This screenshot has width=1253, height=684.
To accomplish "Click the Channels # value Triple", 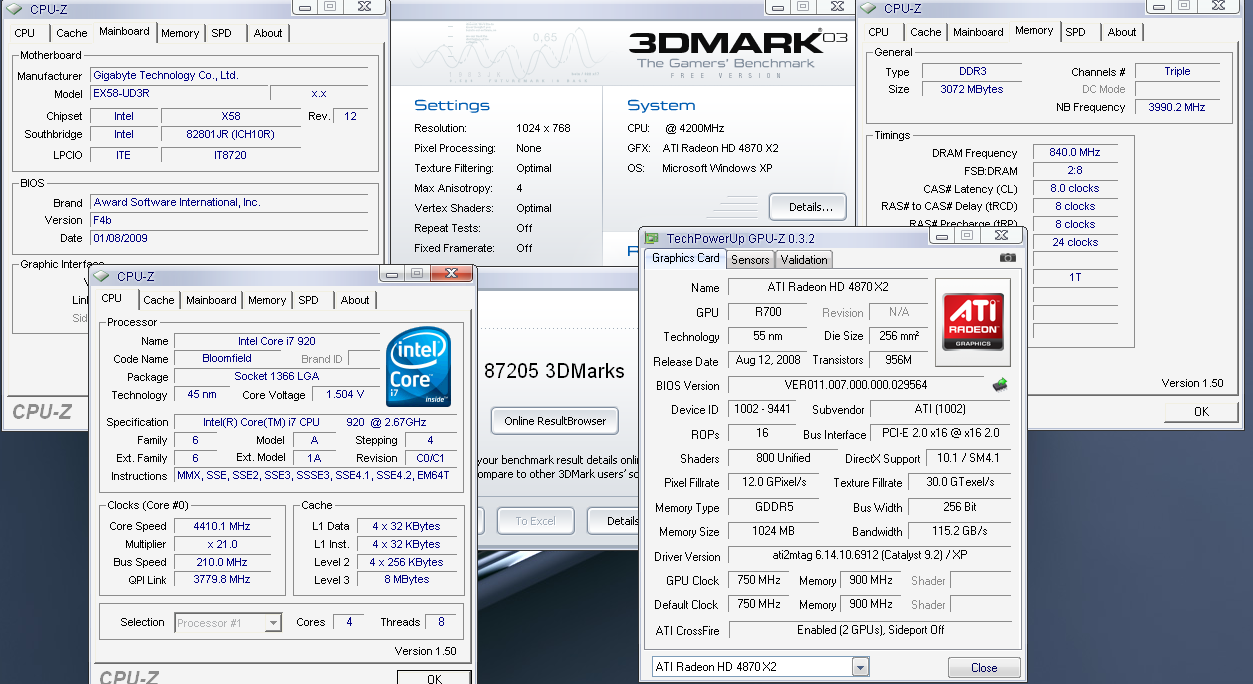I will [x=1177, y=72].
